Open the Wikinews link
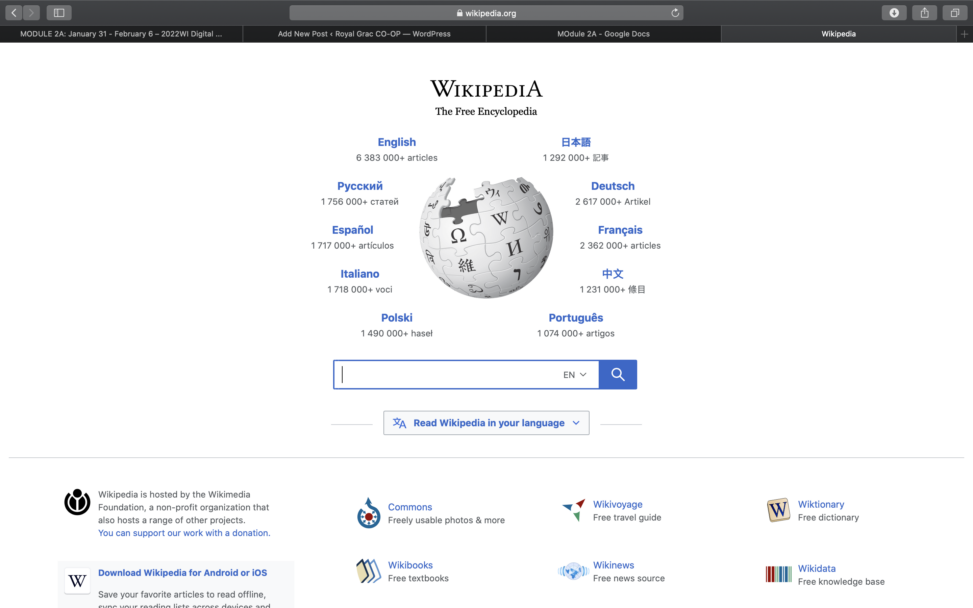973x608 pixels. pos(613,565)
